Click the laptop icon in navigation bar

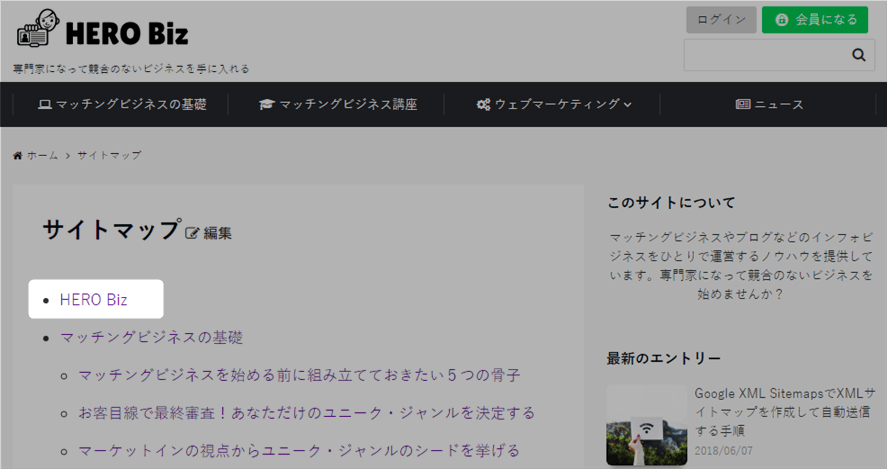point(45,105)
